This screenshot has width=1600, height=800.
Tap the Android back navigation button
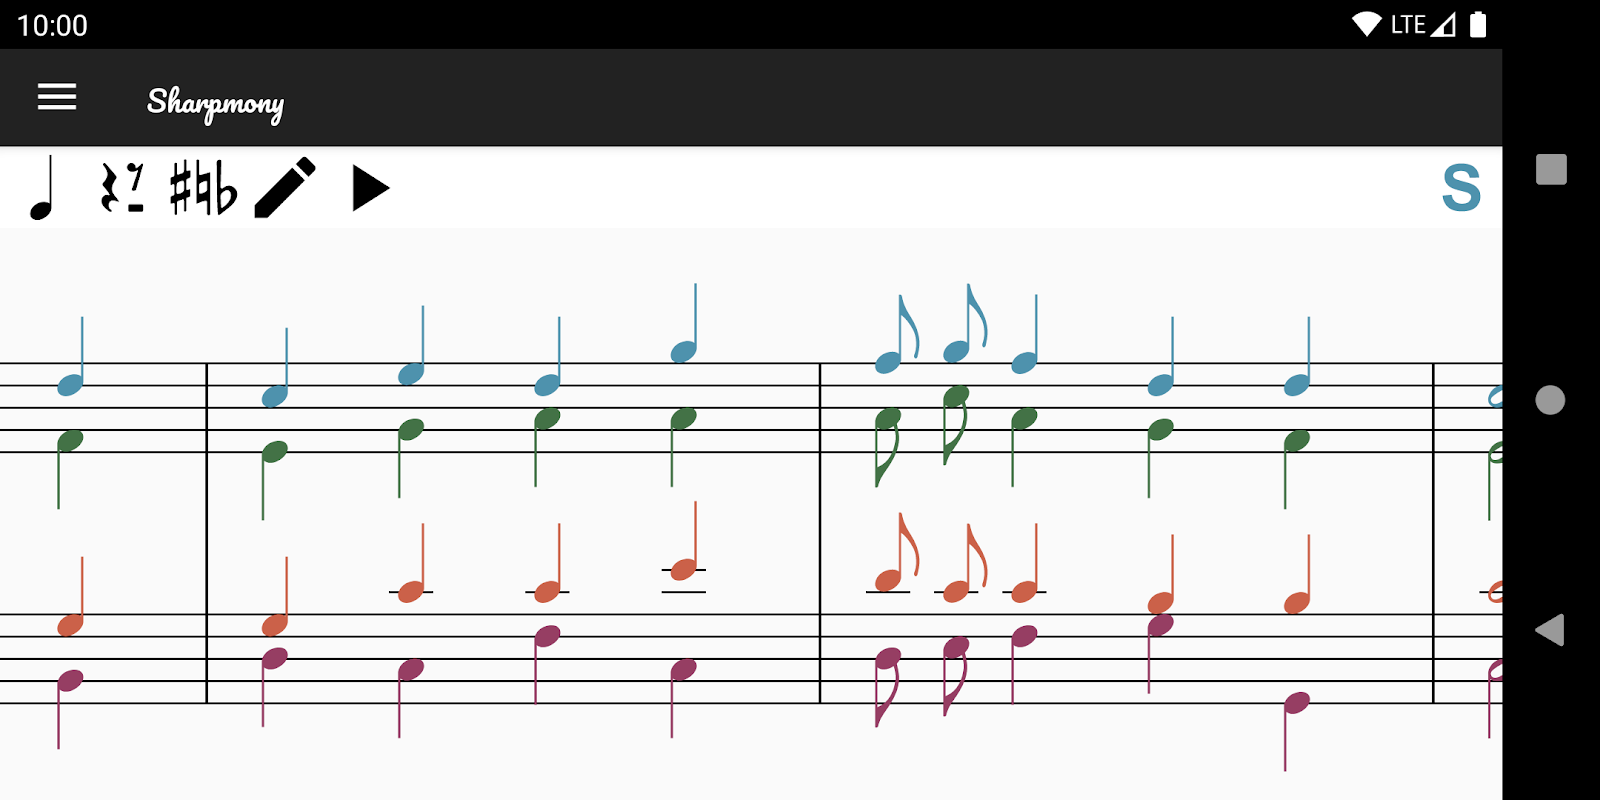(x=1550, y=630)
